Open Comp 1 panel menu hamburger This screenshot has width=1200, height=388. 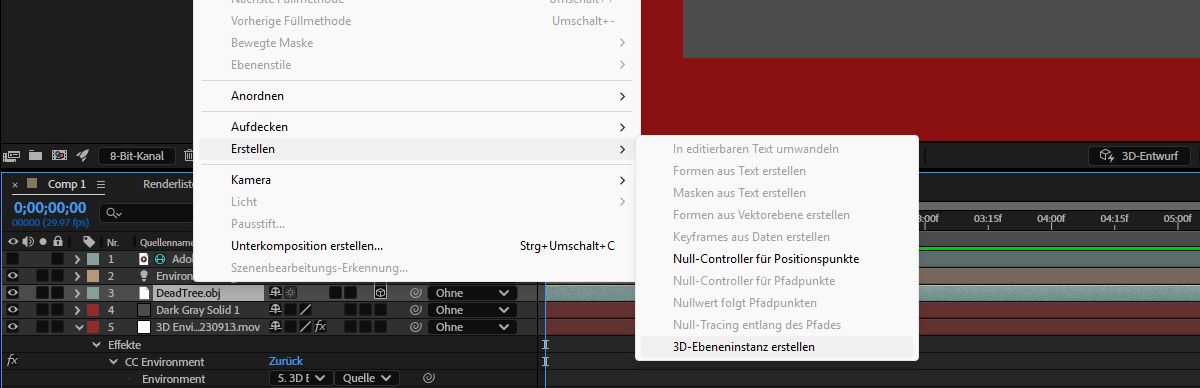(102, 185)
